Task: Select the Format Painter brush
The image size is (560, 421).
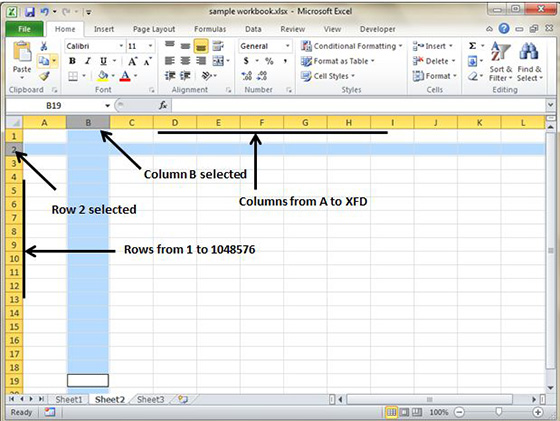Action: tap(44, 76)
